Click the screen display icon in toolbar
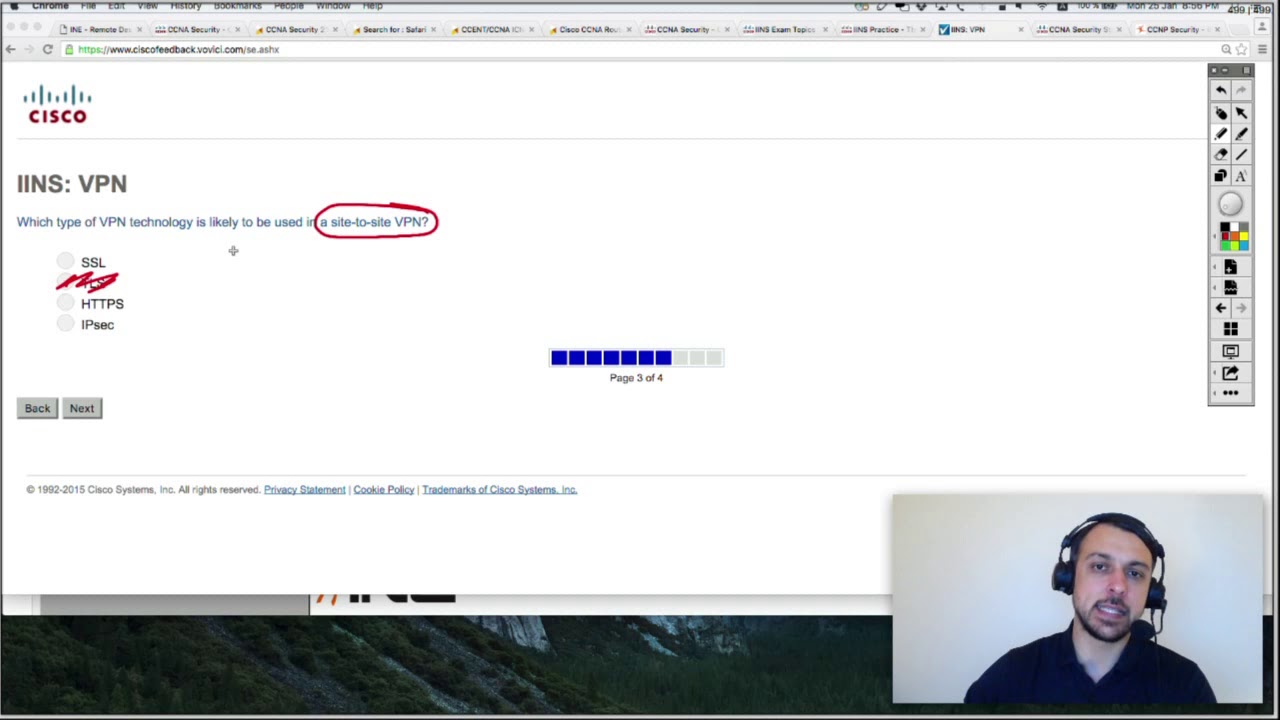The height and width of the screenshot is (720, 1280). tap(1231, 351)
